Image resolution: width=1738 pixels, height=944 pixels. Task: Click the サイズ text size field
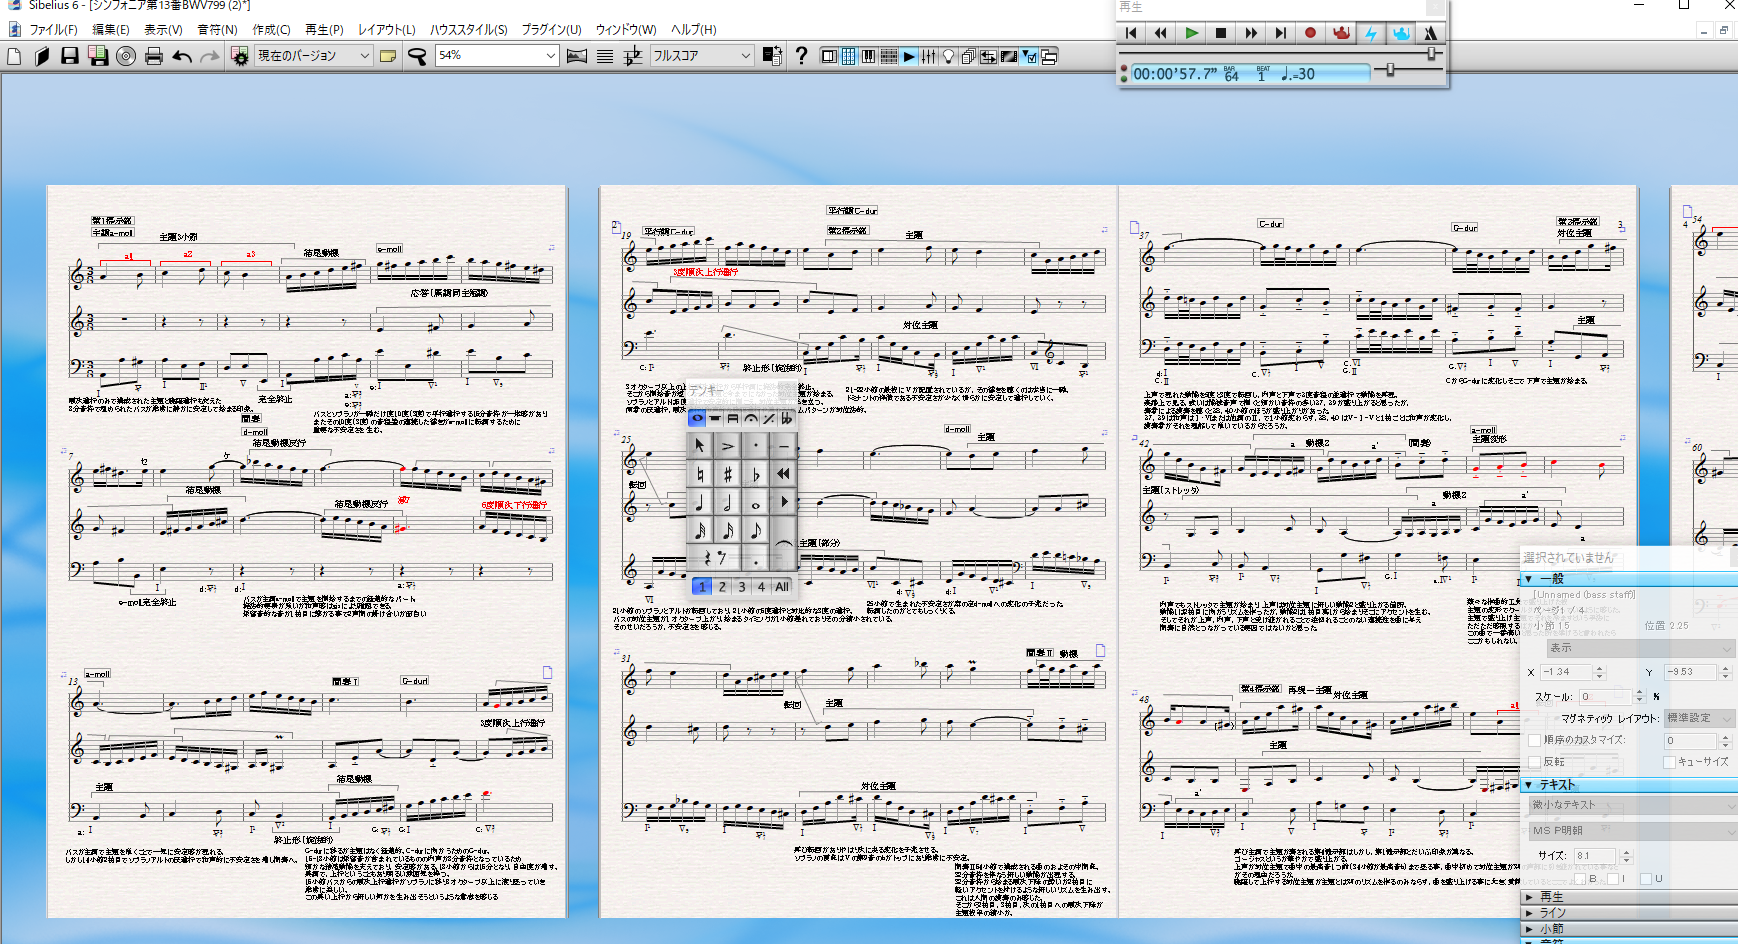pyautogui.click(x=1594, y=856)
